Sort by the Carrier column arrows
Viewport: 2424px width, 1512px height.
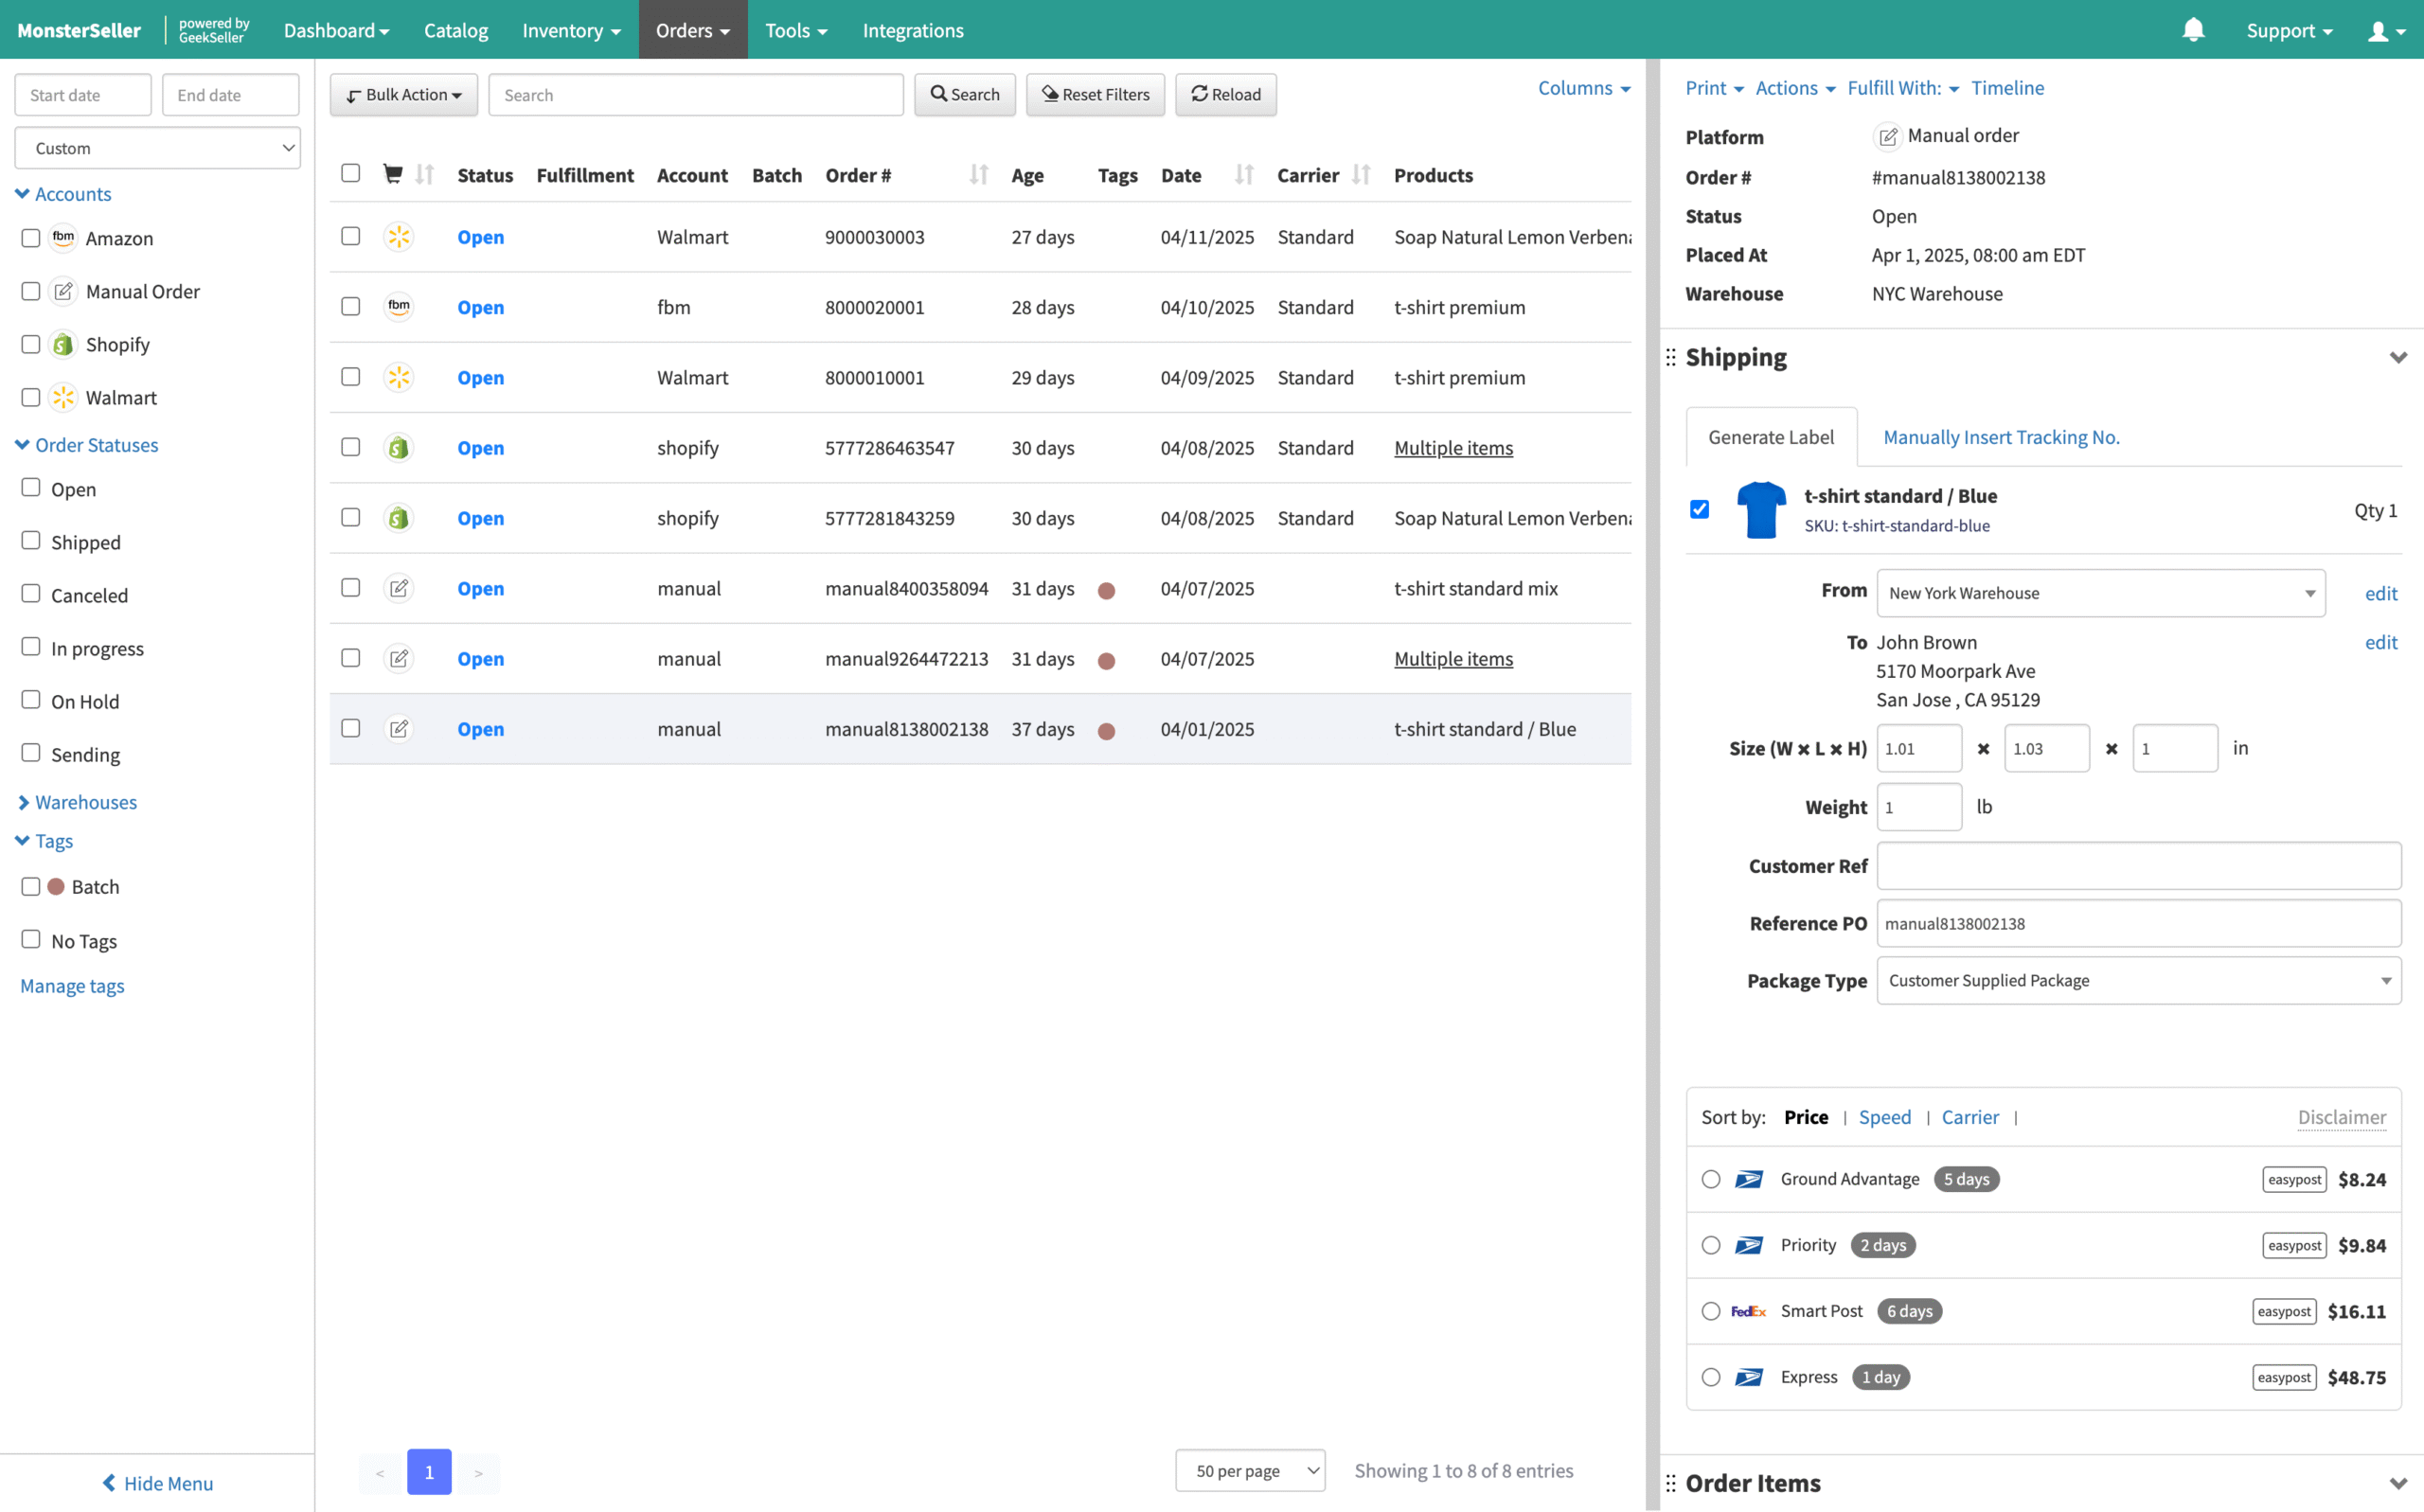(x=1360, y=175)
